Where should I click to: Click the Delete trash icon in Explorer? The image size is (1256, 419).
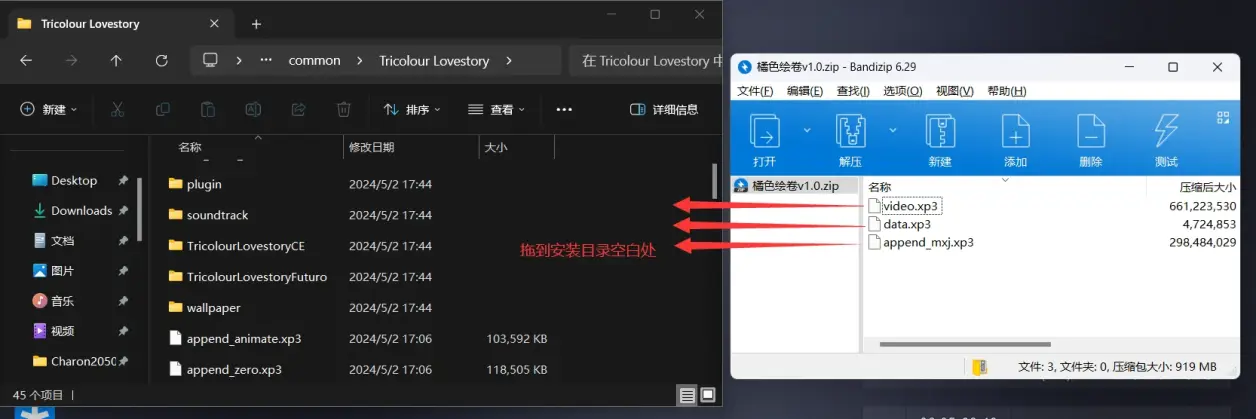343,109
